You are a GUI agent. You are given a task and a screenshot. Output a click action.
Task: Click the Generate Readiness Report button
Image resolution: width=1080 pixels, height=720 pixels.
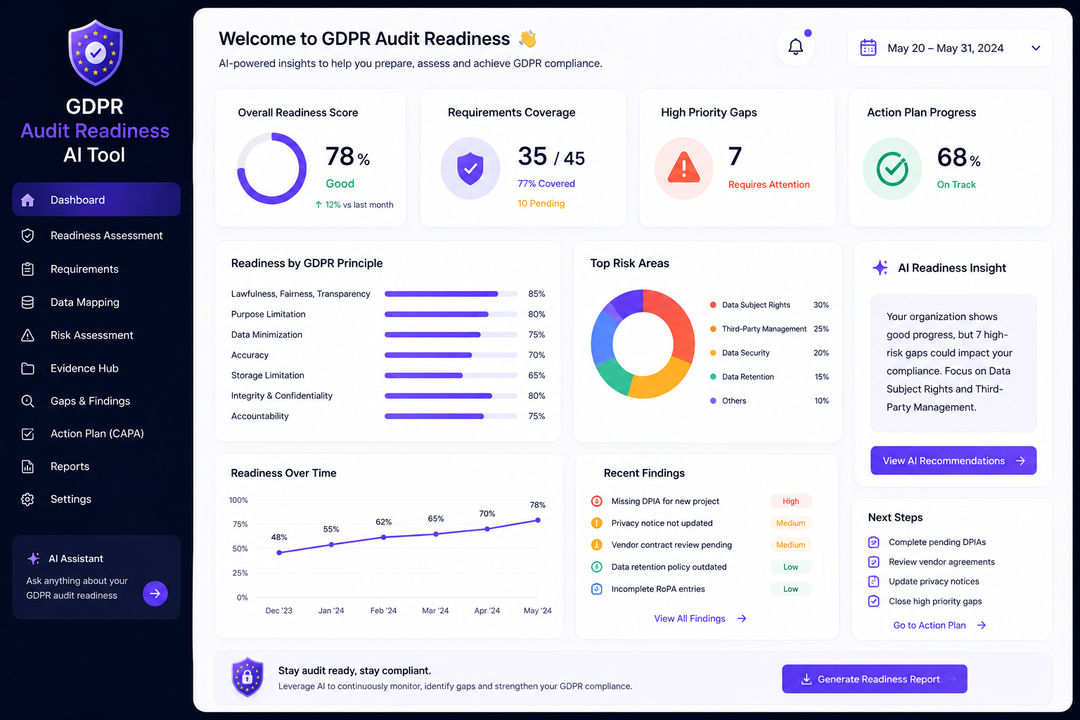[x=874, y=679]
